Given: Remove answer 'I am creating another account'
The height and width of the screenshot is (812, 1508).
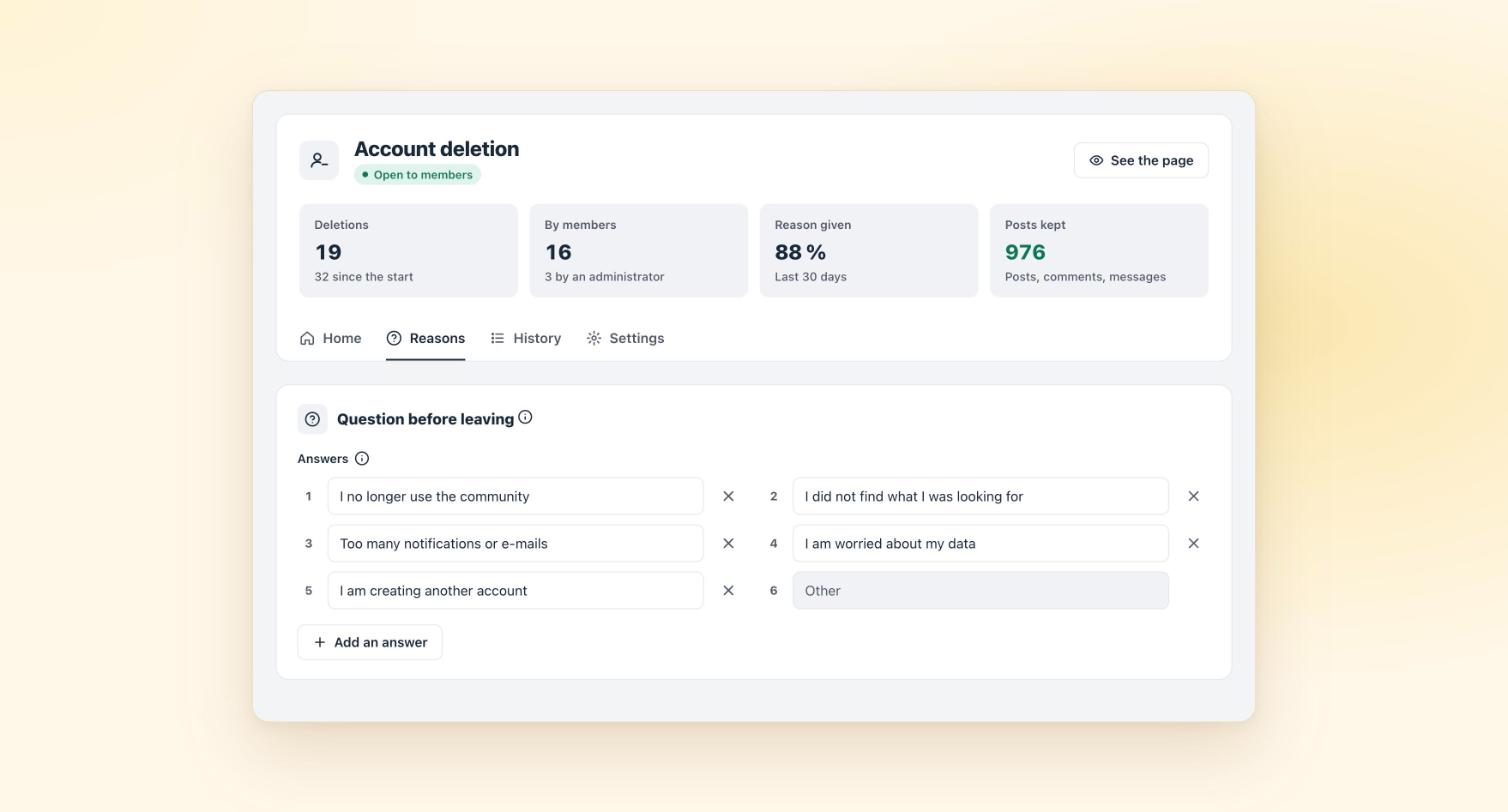Looking at the screenshot, I should coord(728,591).
